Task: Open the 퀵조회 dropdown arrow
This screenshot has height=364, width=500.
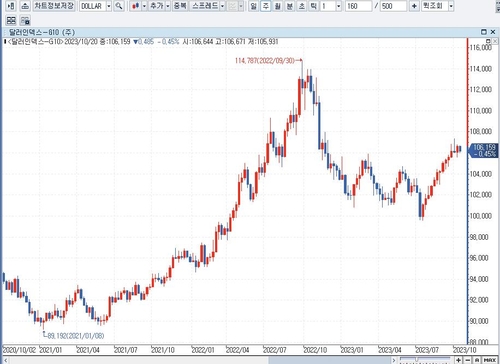Action: (451, 6)
